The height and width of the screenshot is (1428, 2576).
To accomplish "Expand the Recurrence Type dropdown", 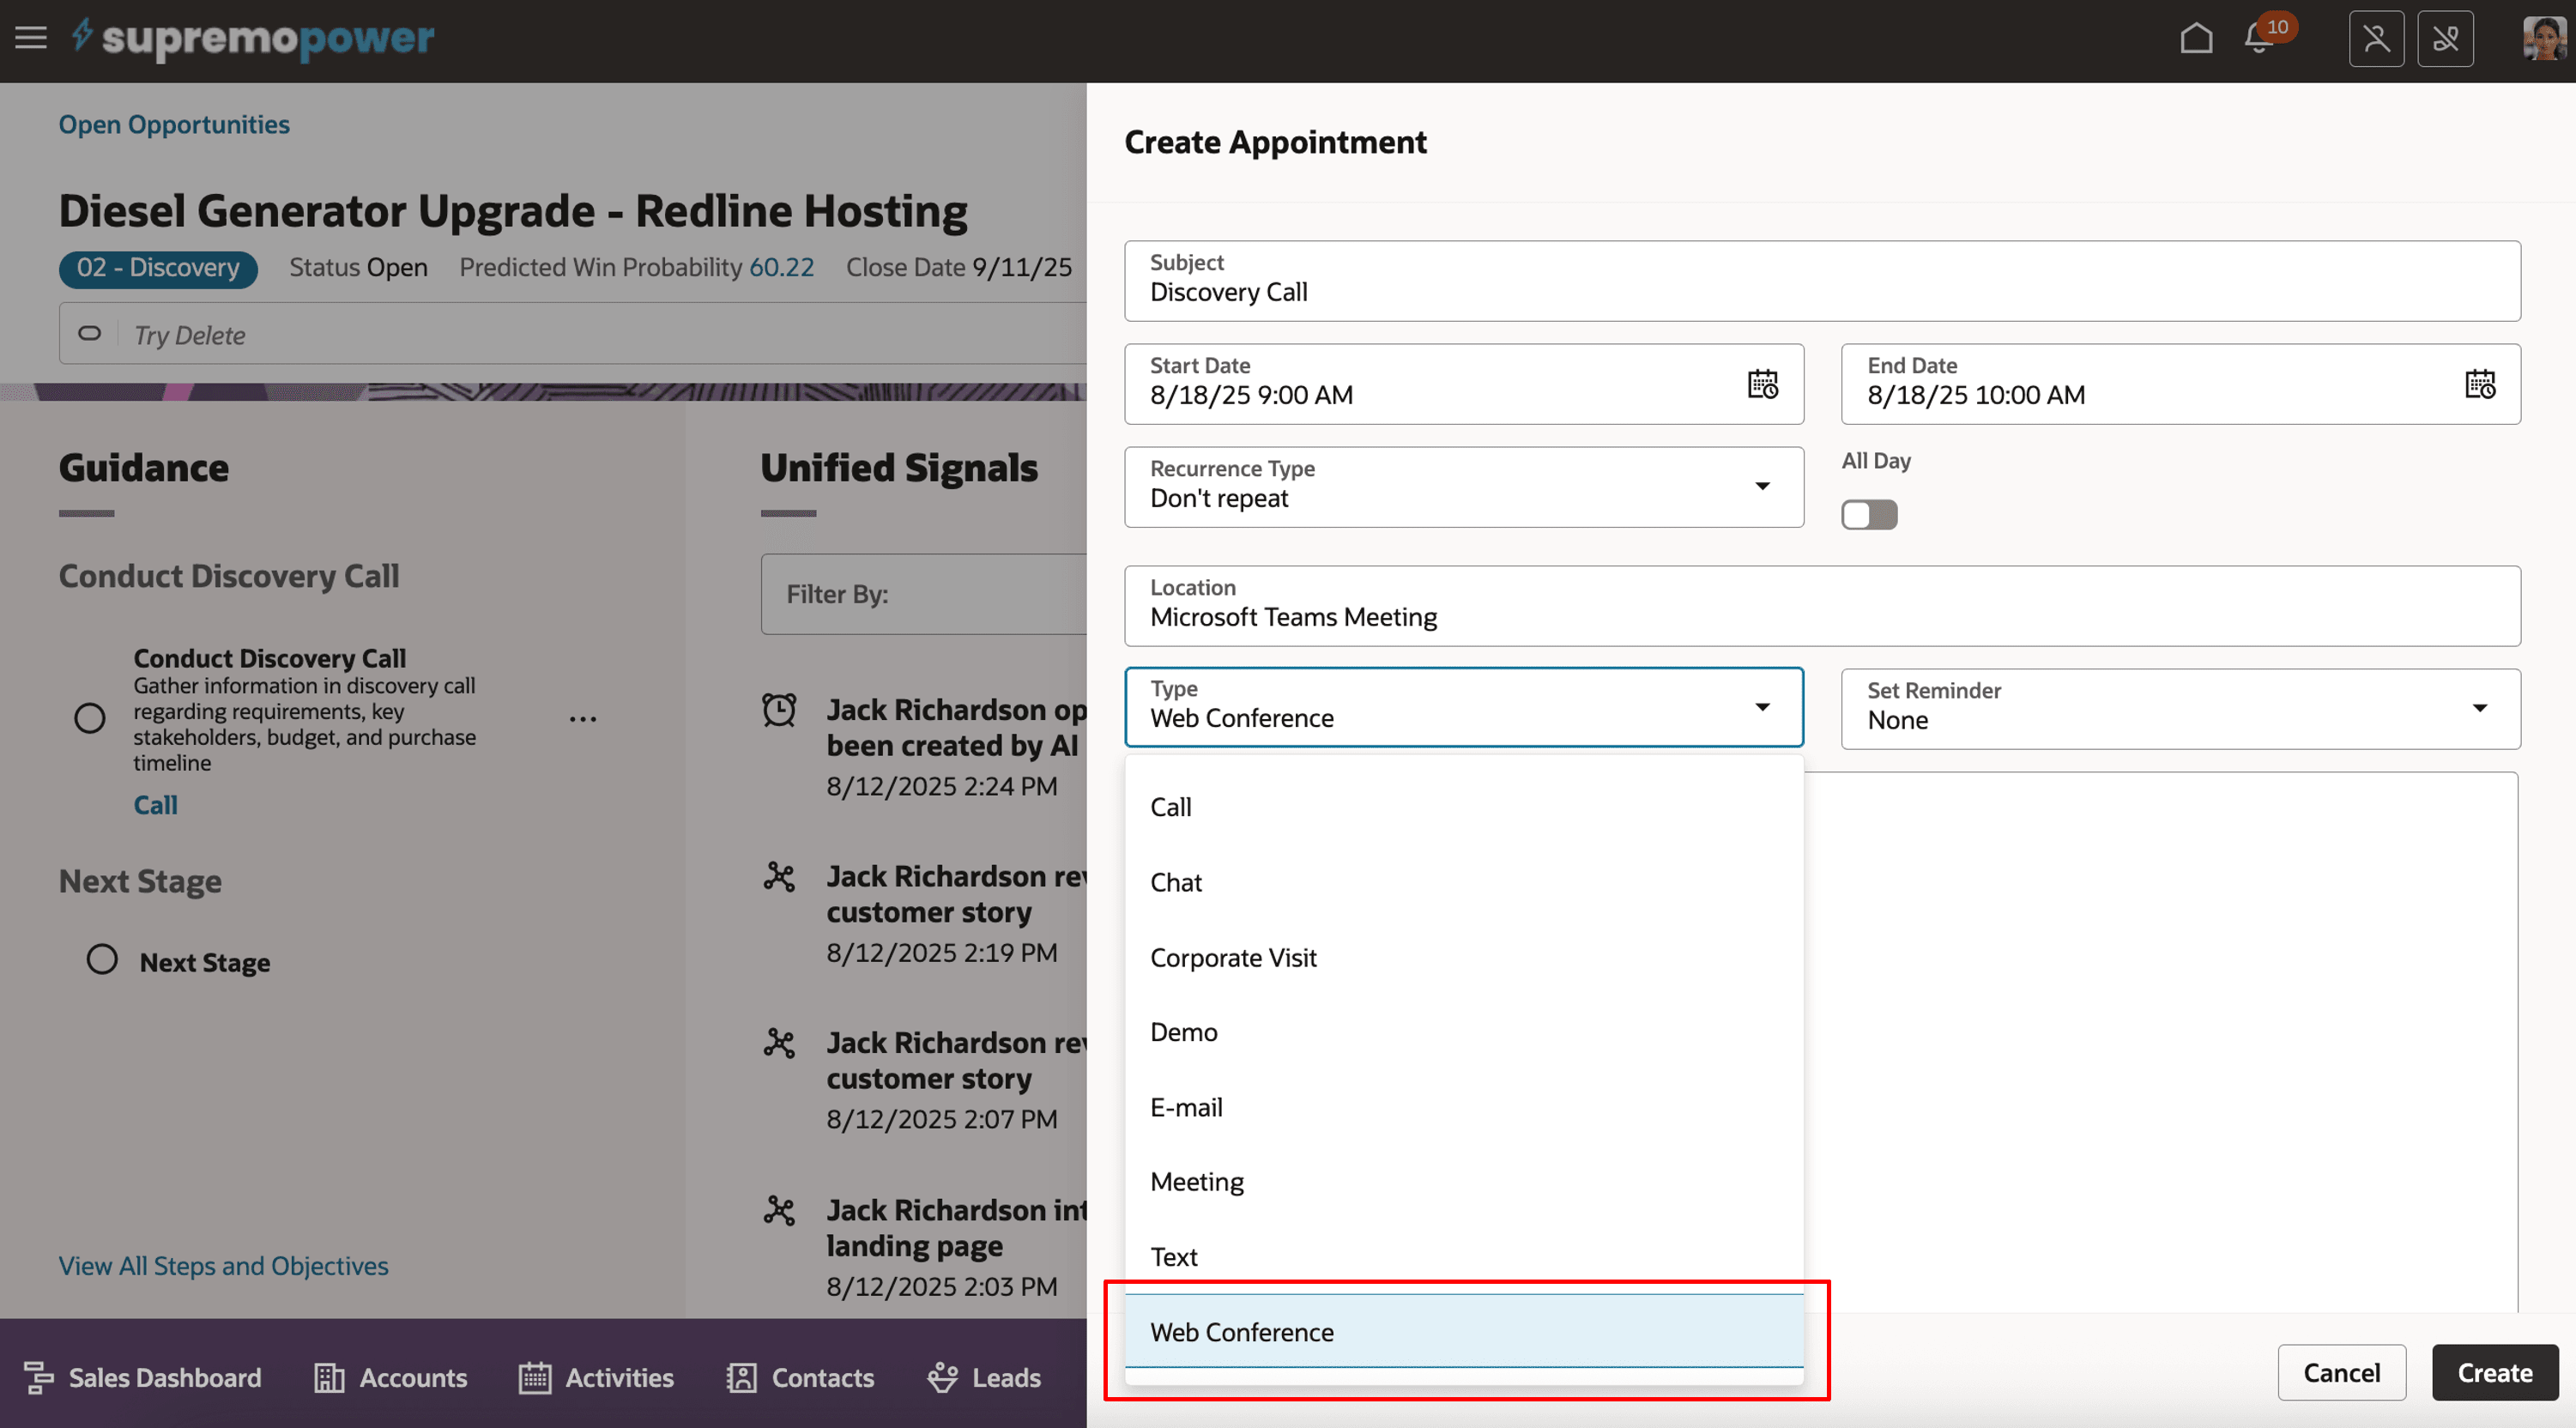I will click(x=1762, y=487).
